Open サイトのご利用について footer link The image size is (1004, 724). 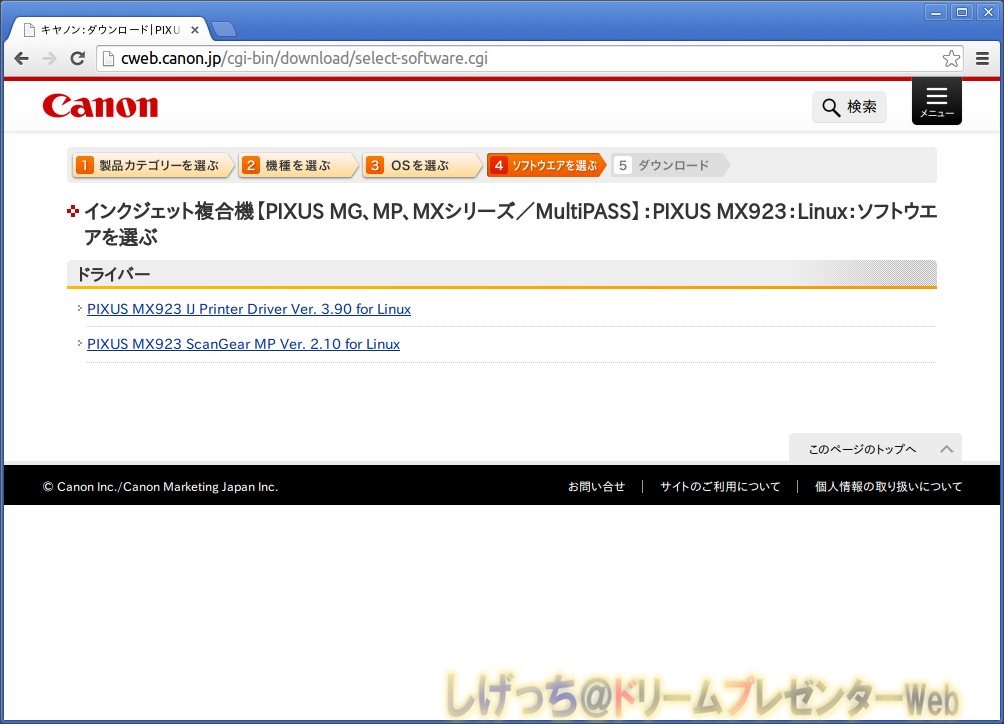tap(720, 487)
